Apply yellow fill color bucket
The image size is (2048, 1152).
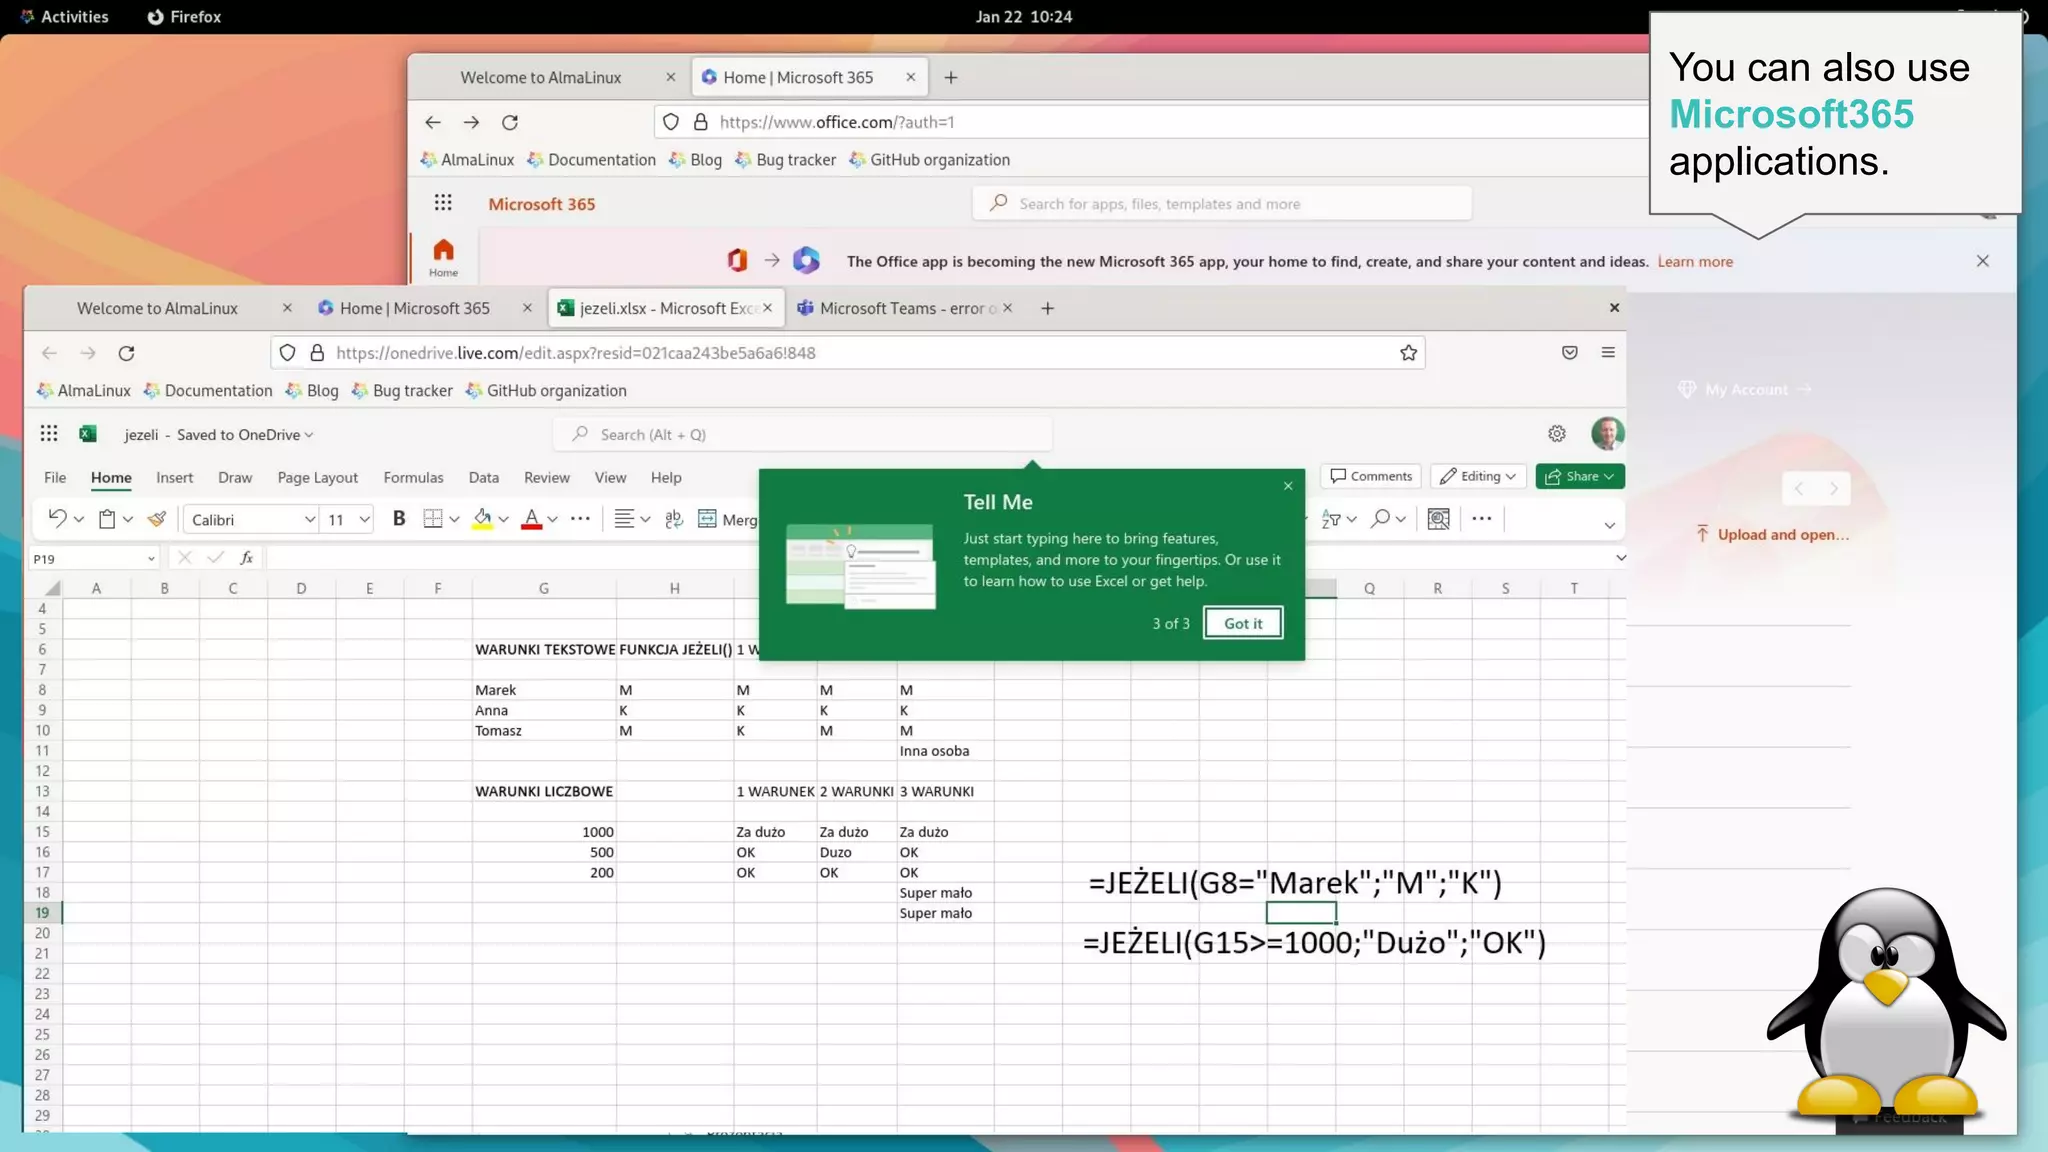[x=483, y=519]
